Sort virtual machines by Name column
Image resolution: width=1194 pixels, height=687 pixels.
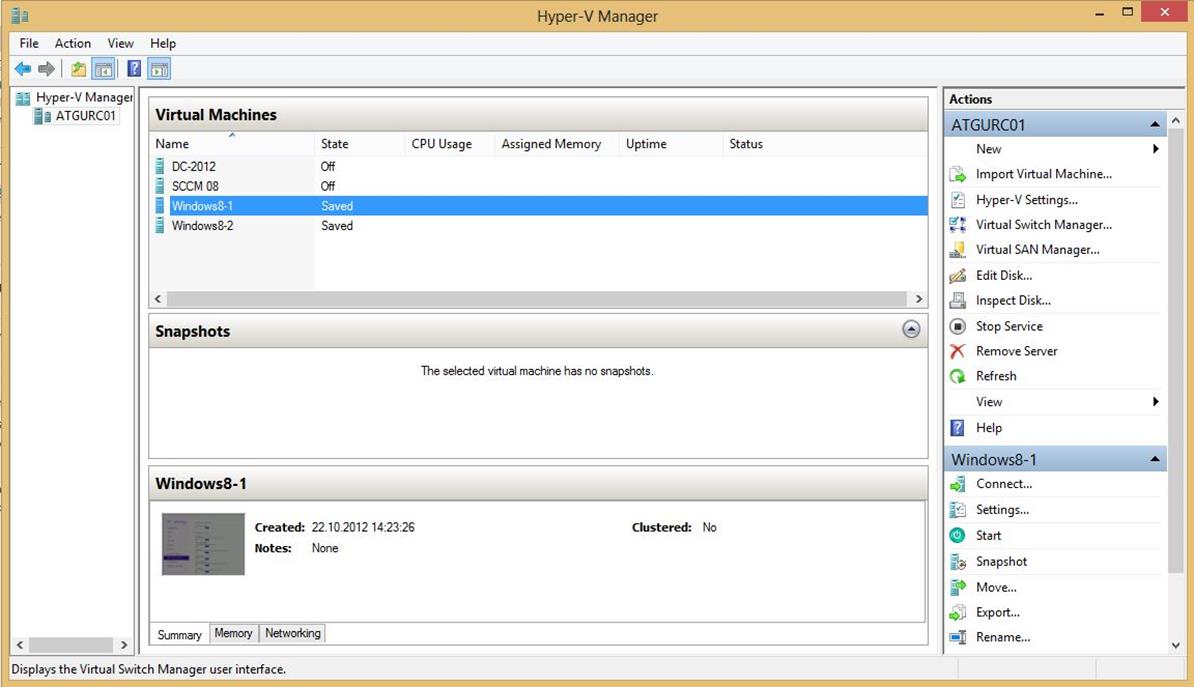(231, 144)
